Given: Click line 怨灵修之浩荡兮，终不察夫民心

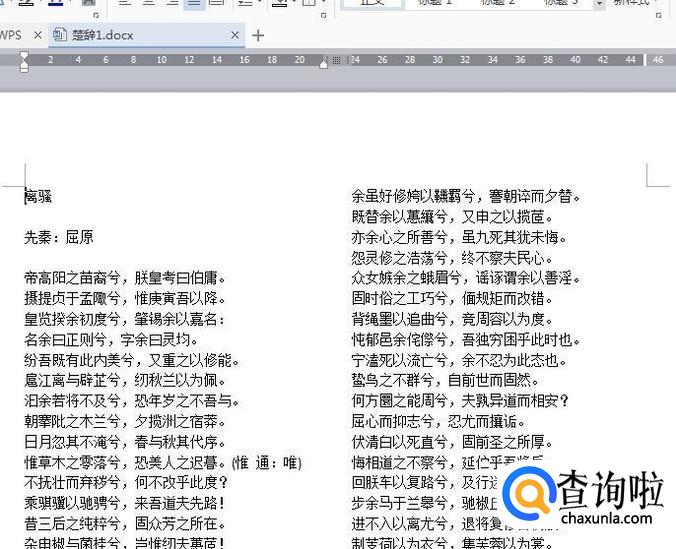Looking at the screenshot, I should pos(453,258).
